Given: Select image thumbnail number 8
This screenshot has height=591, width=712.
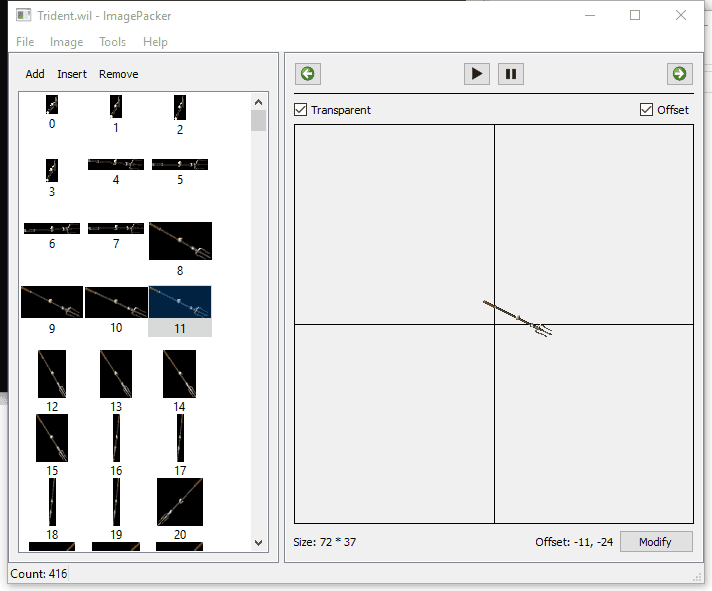Looking at the screenshot, I should click(180, 242).
